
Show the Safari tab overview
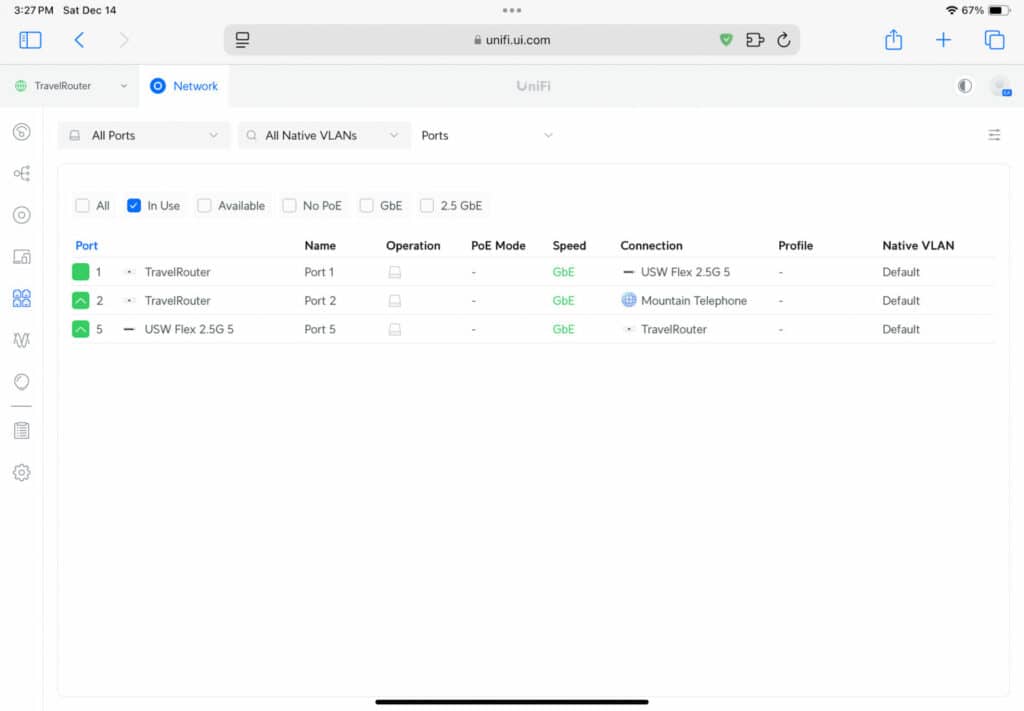pos(994,40)
